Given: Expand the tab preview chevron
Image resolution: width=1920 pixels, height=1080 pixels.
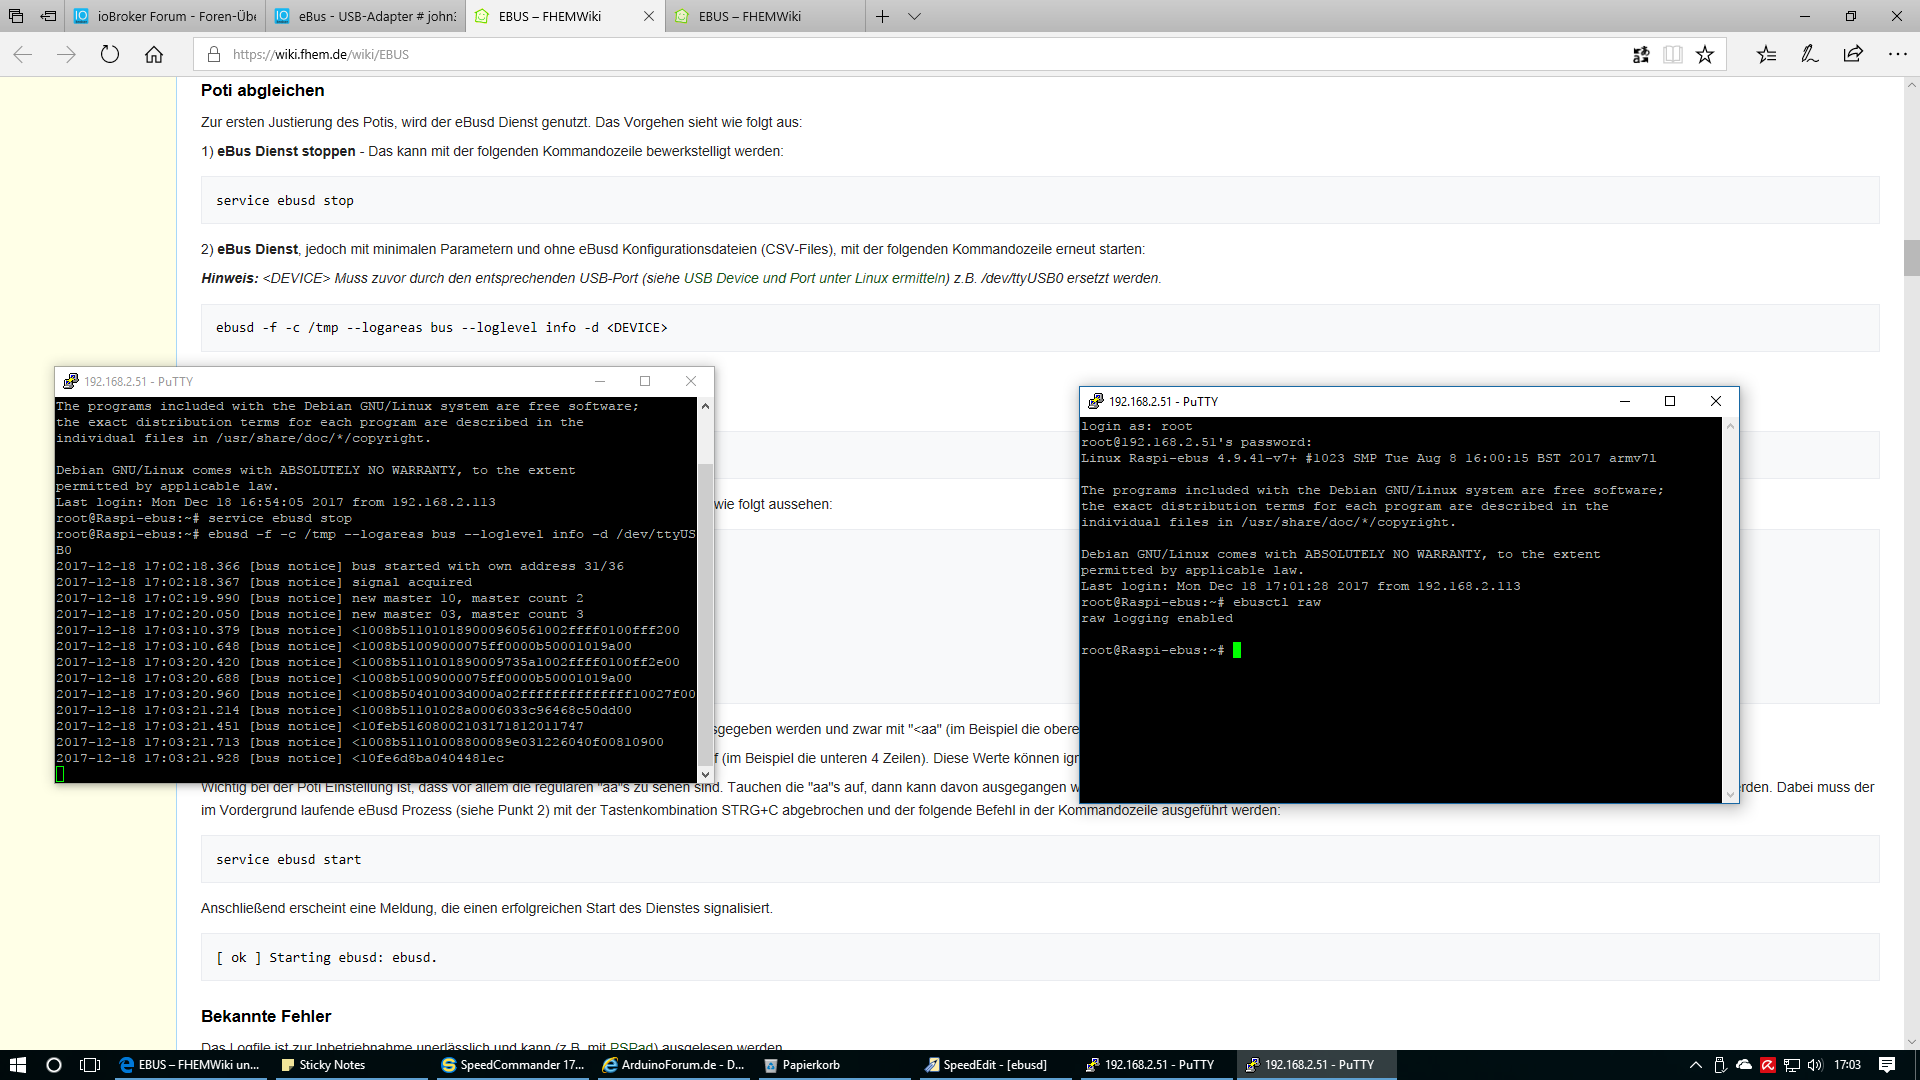Looking at the screenshot, I should point(914,16).
